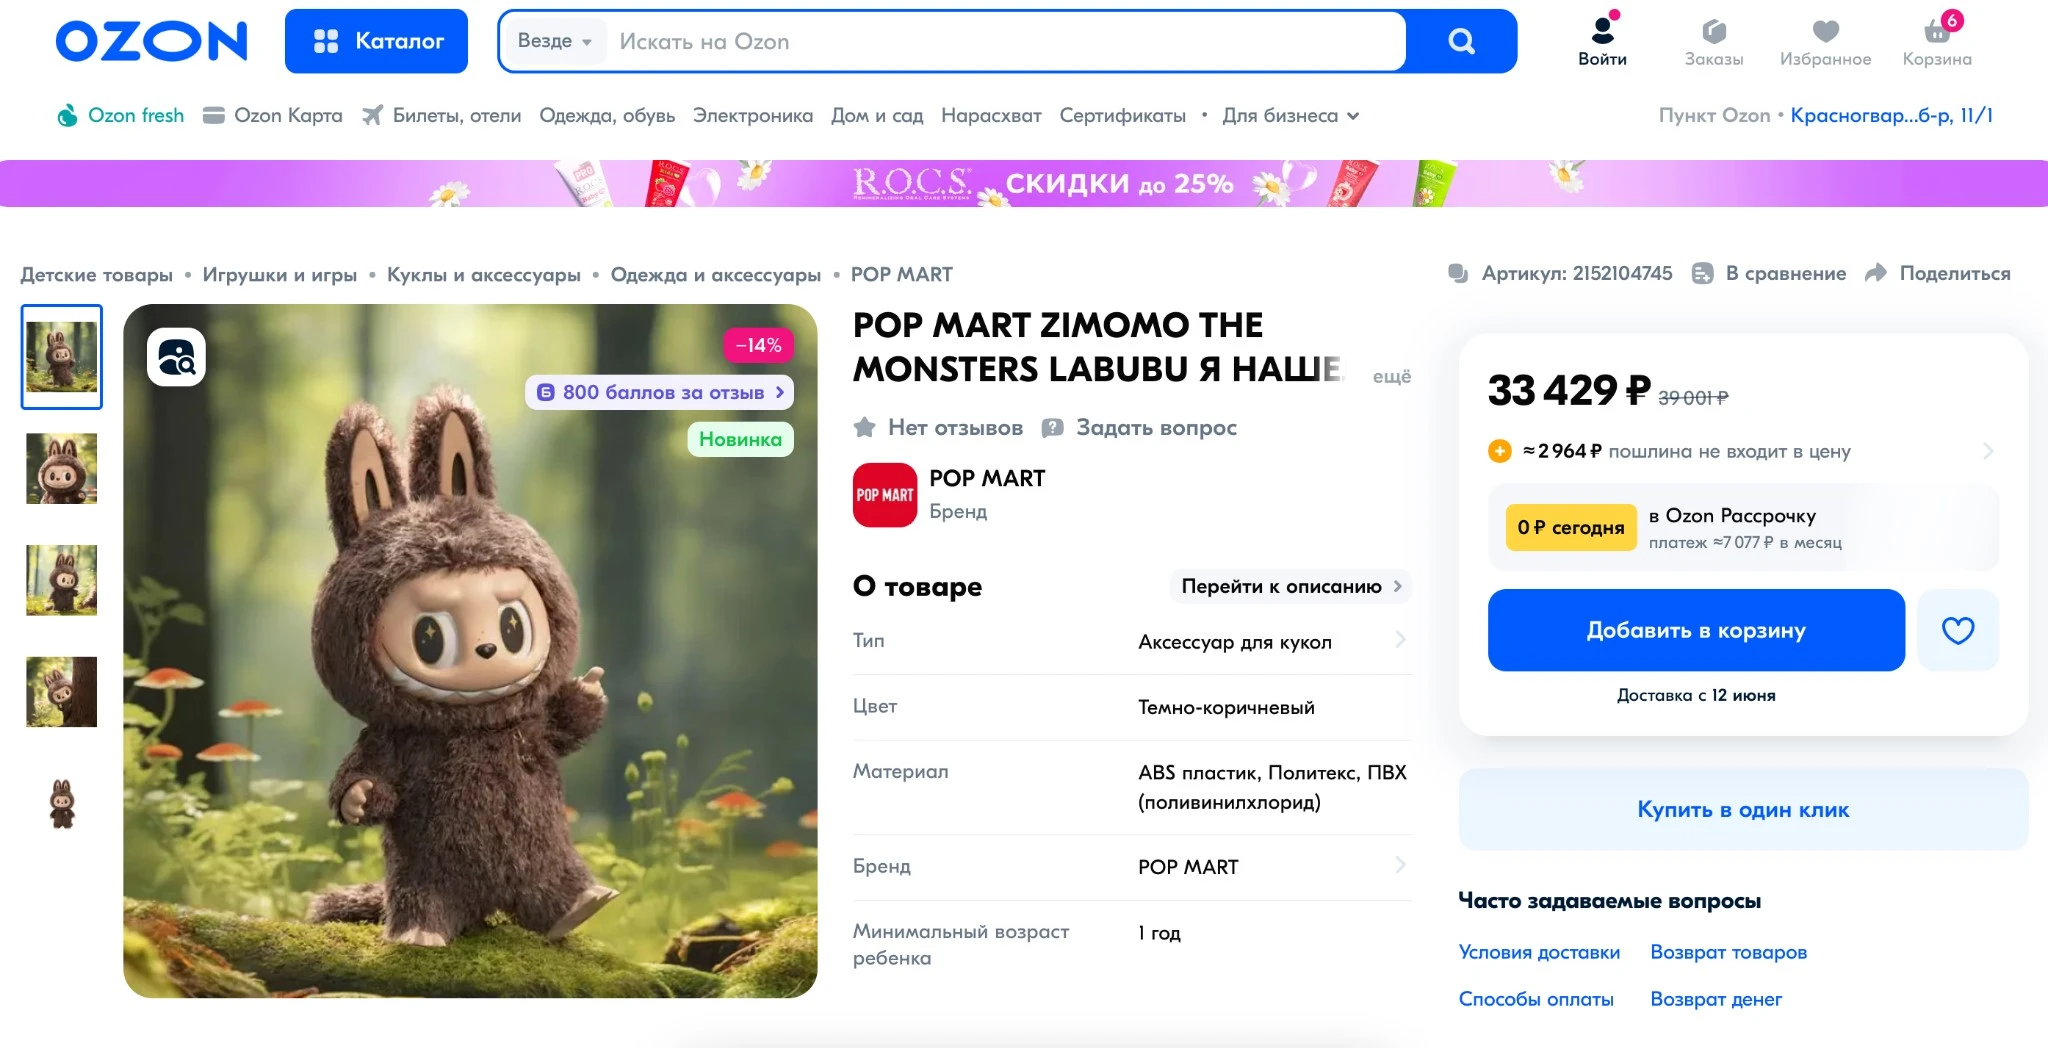
Task: Expand ≈2 964 ₽ пошлина info row
Action: [1741, 451]
